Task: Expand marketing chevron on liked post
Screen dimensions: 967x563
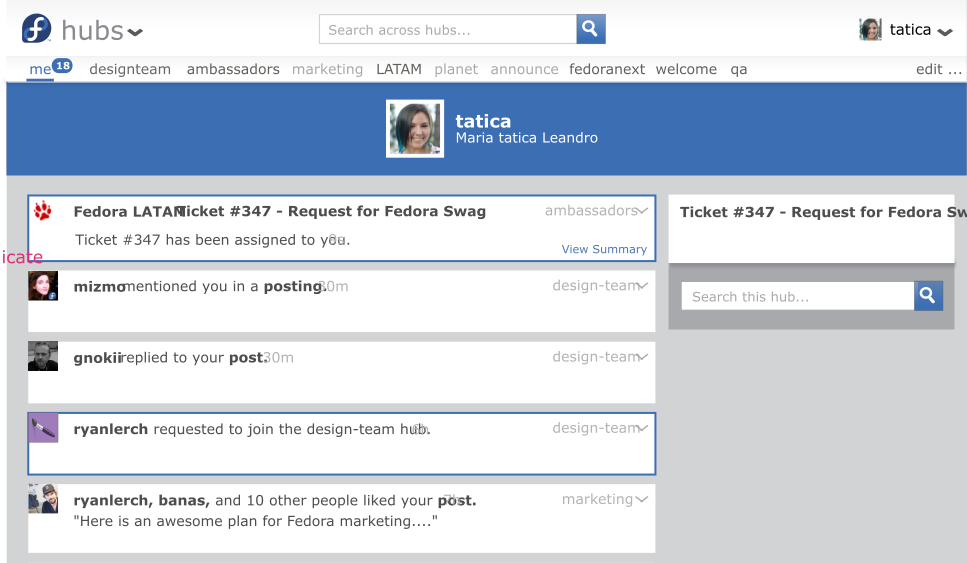Action: pyautogui.click(x=641, y=499)
